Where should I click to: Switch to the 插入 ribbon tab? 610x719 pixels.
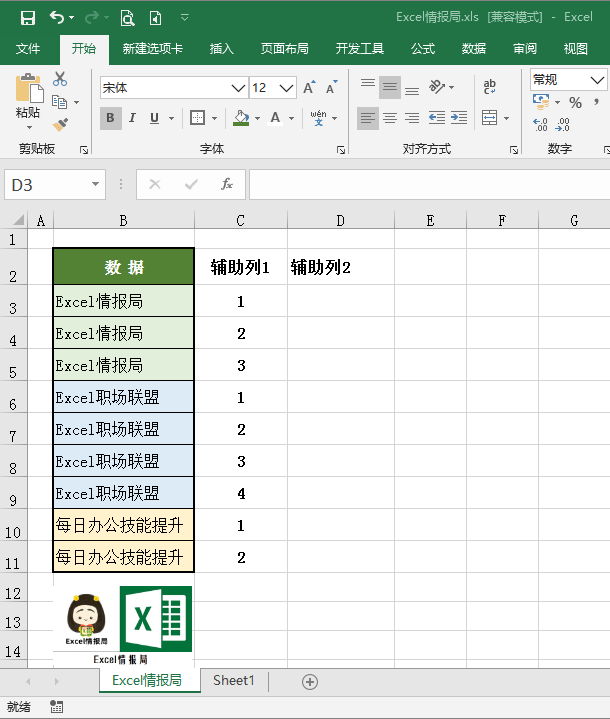[x=222, y=49]
